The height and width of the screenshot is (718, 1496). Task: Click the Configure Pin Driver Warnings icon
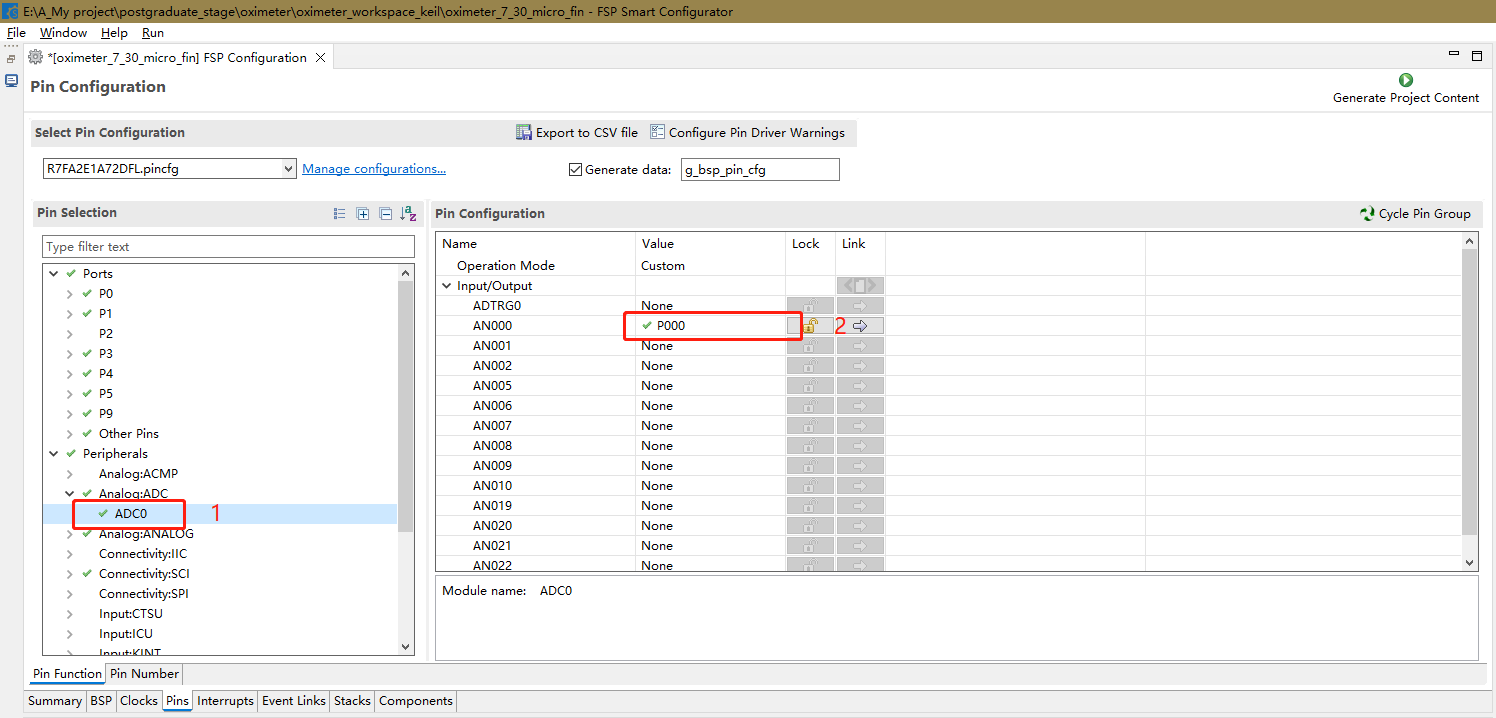pyautogui.click(x=657, y=132)
